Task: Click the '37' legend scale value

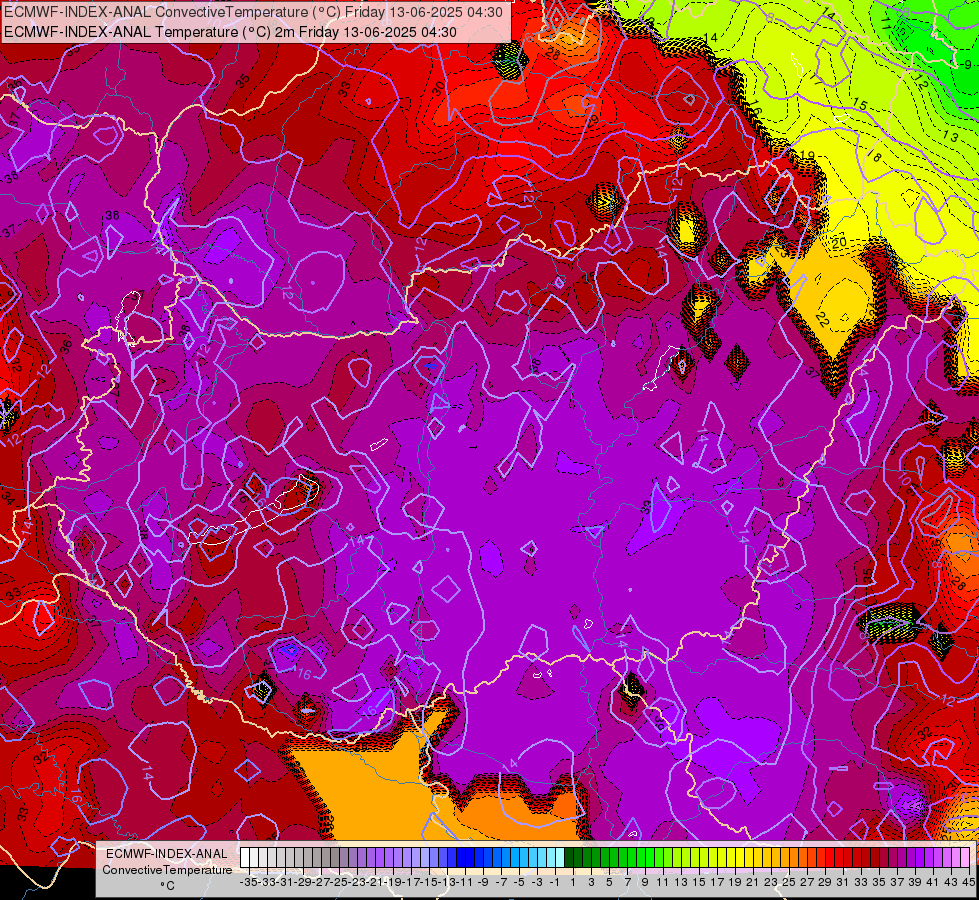Action: (897, 882)
